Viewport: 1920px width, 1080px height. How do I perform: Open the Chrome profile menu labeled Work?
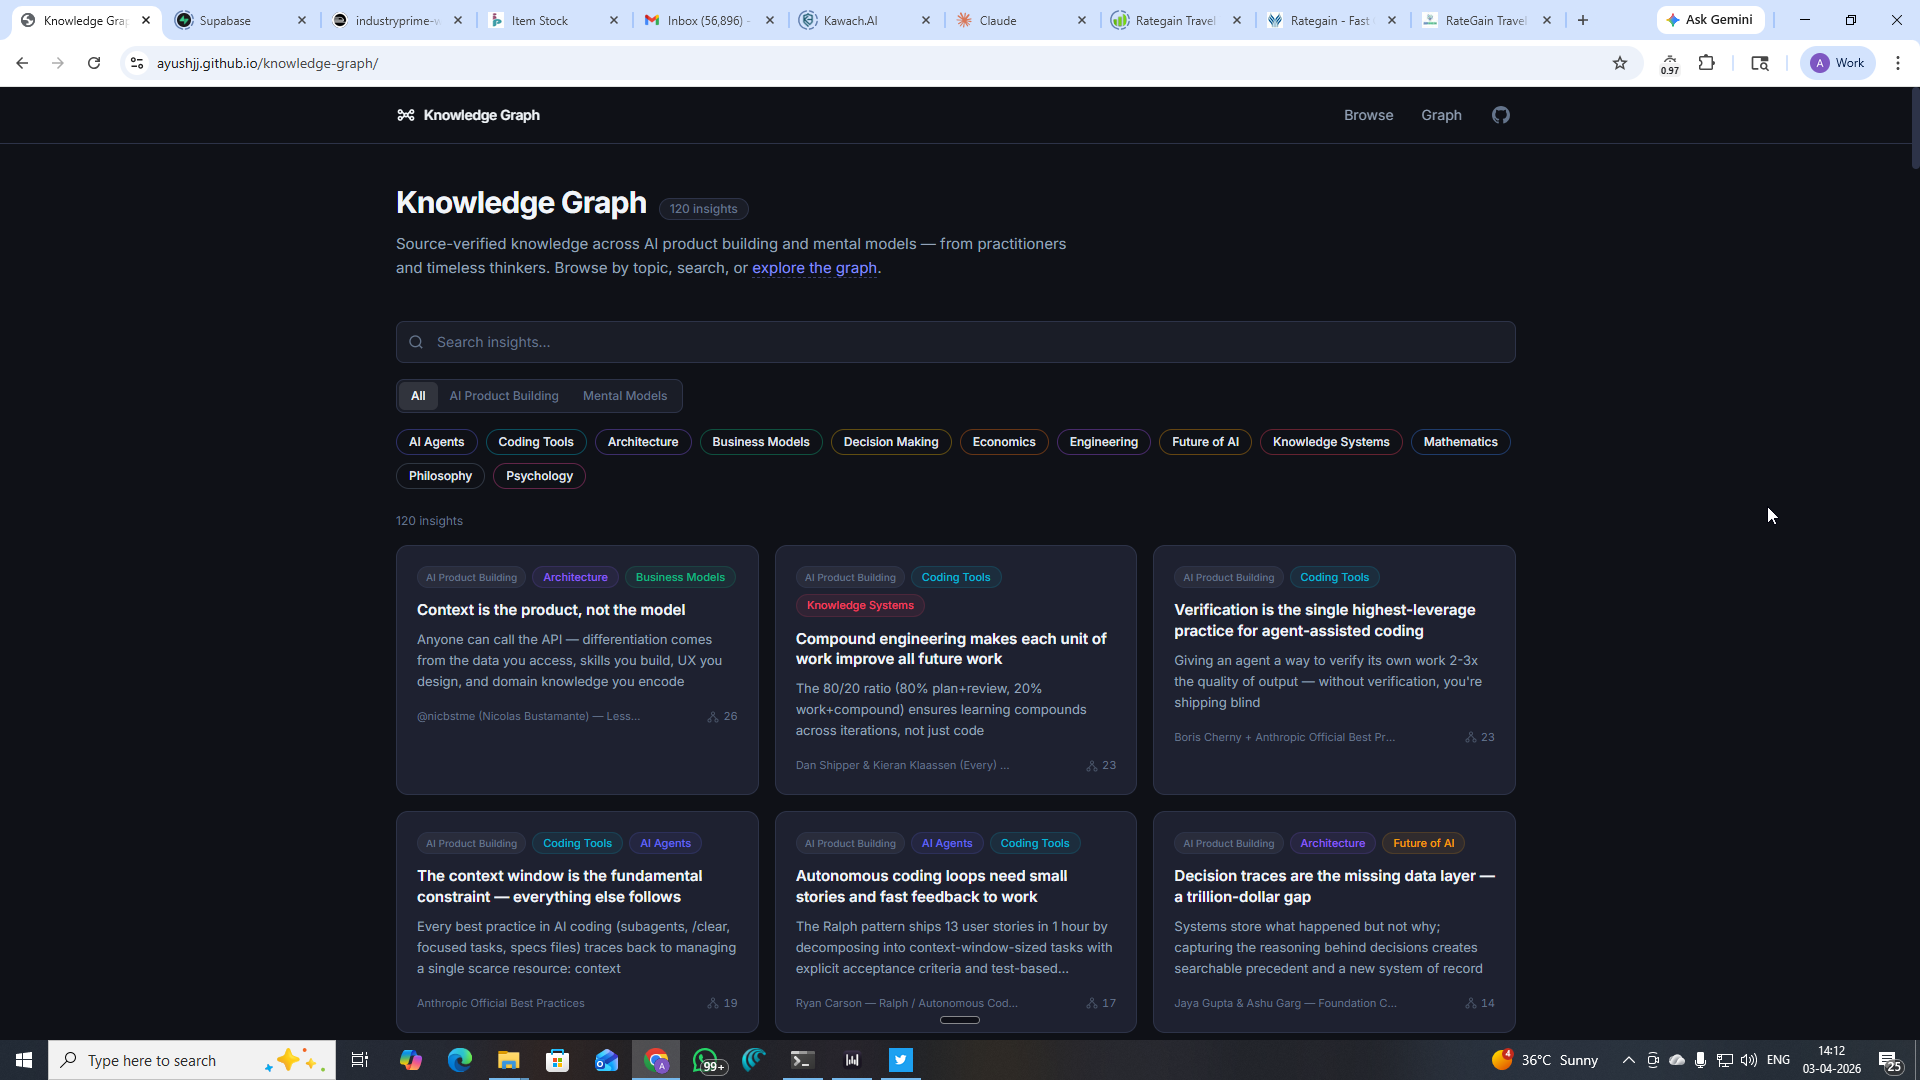pos(1836,63)
